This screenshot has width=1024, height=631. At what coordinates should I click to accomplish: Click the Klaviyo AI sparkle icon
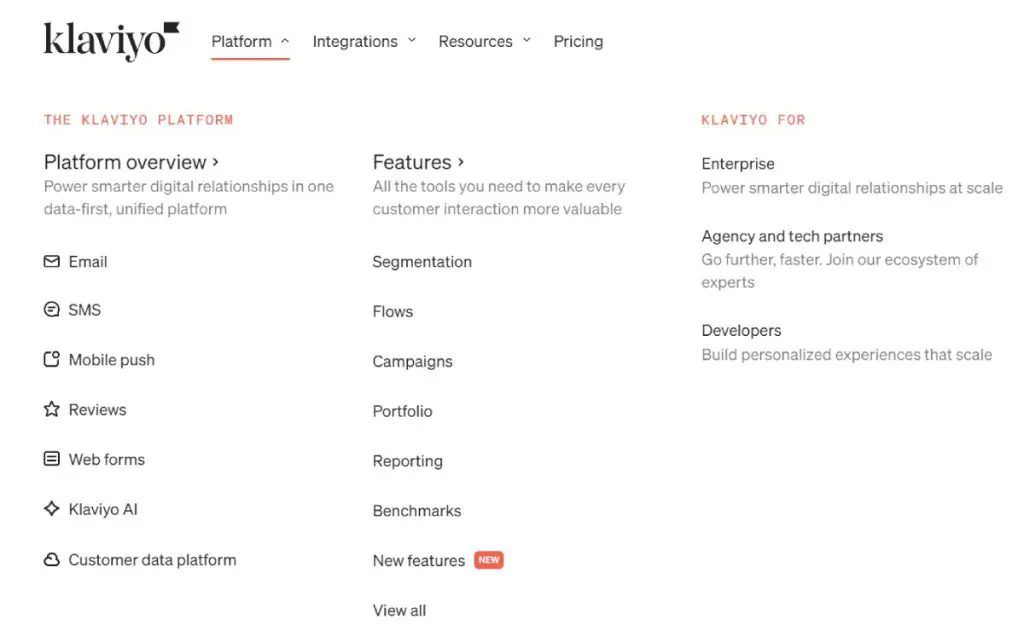click(x=52, y=509)
